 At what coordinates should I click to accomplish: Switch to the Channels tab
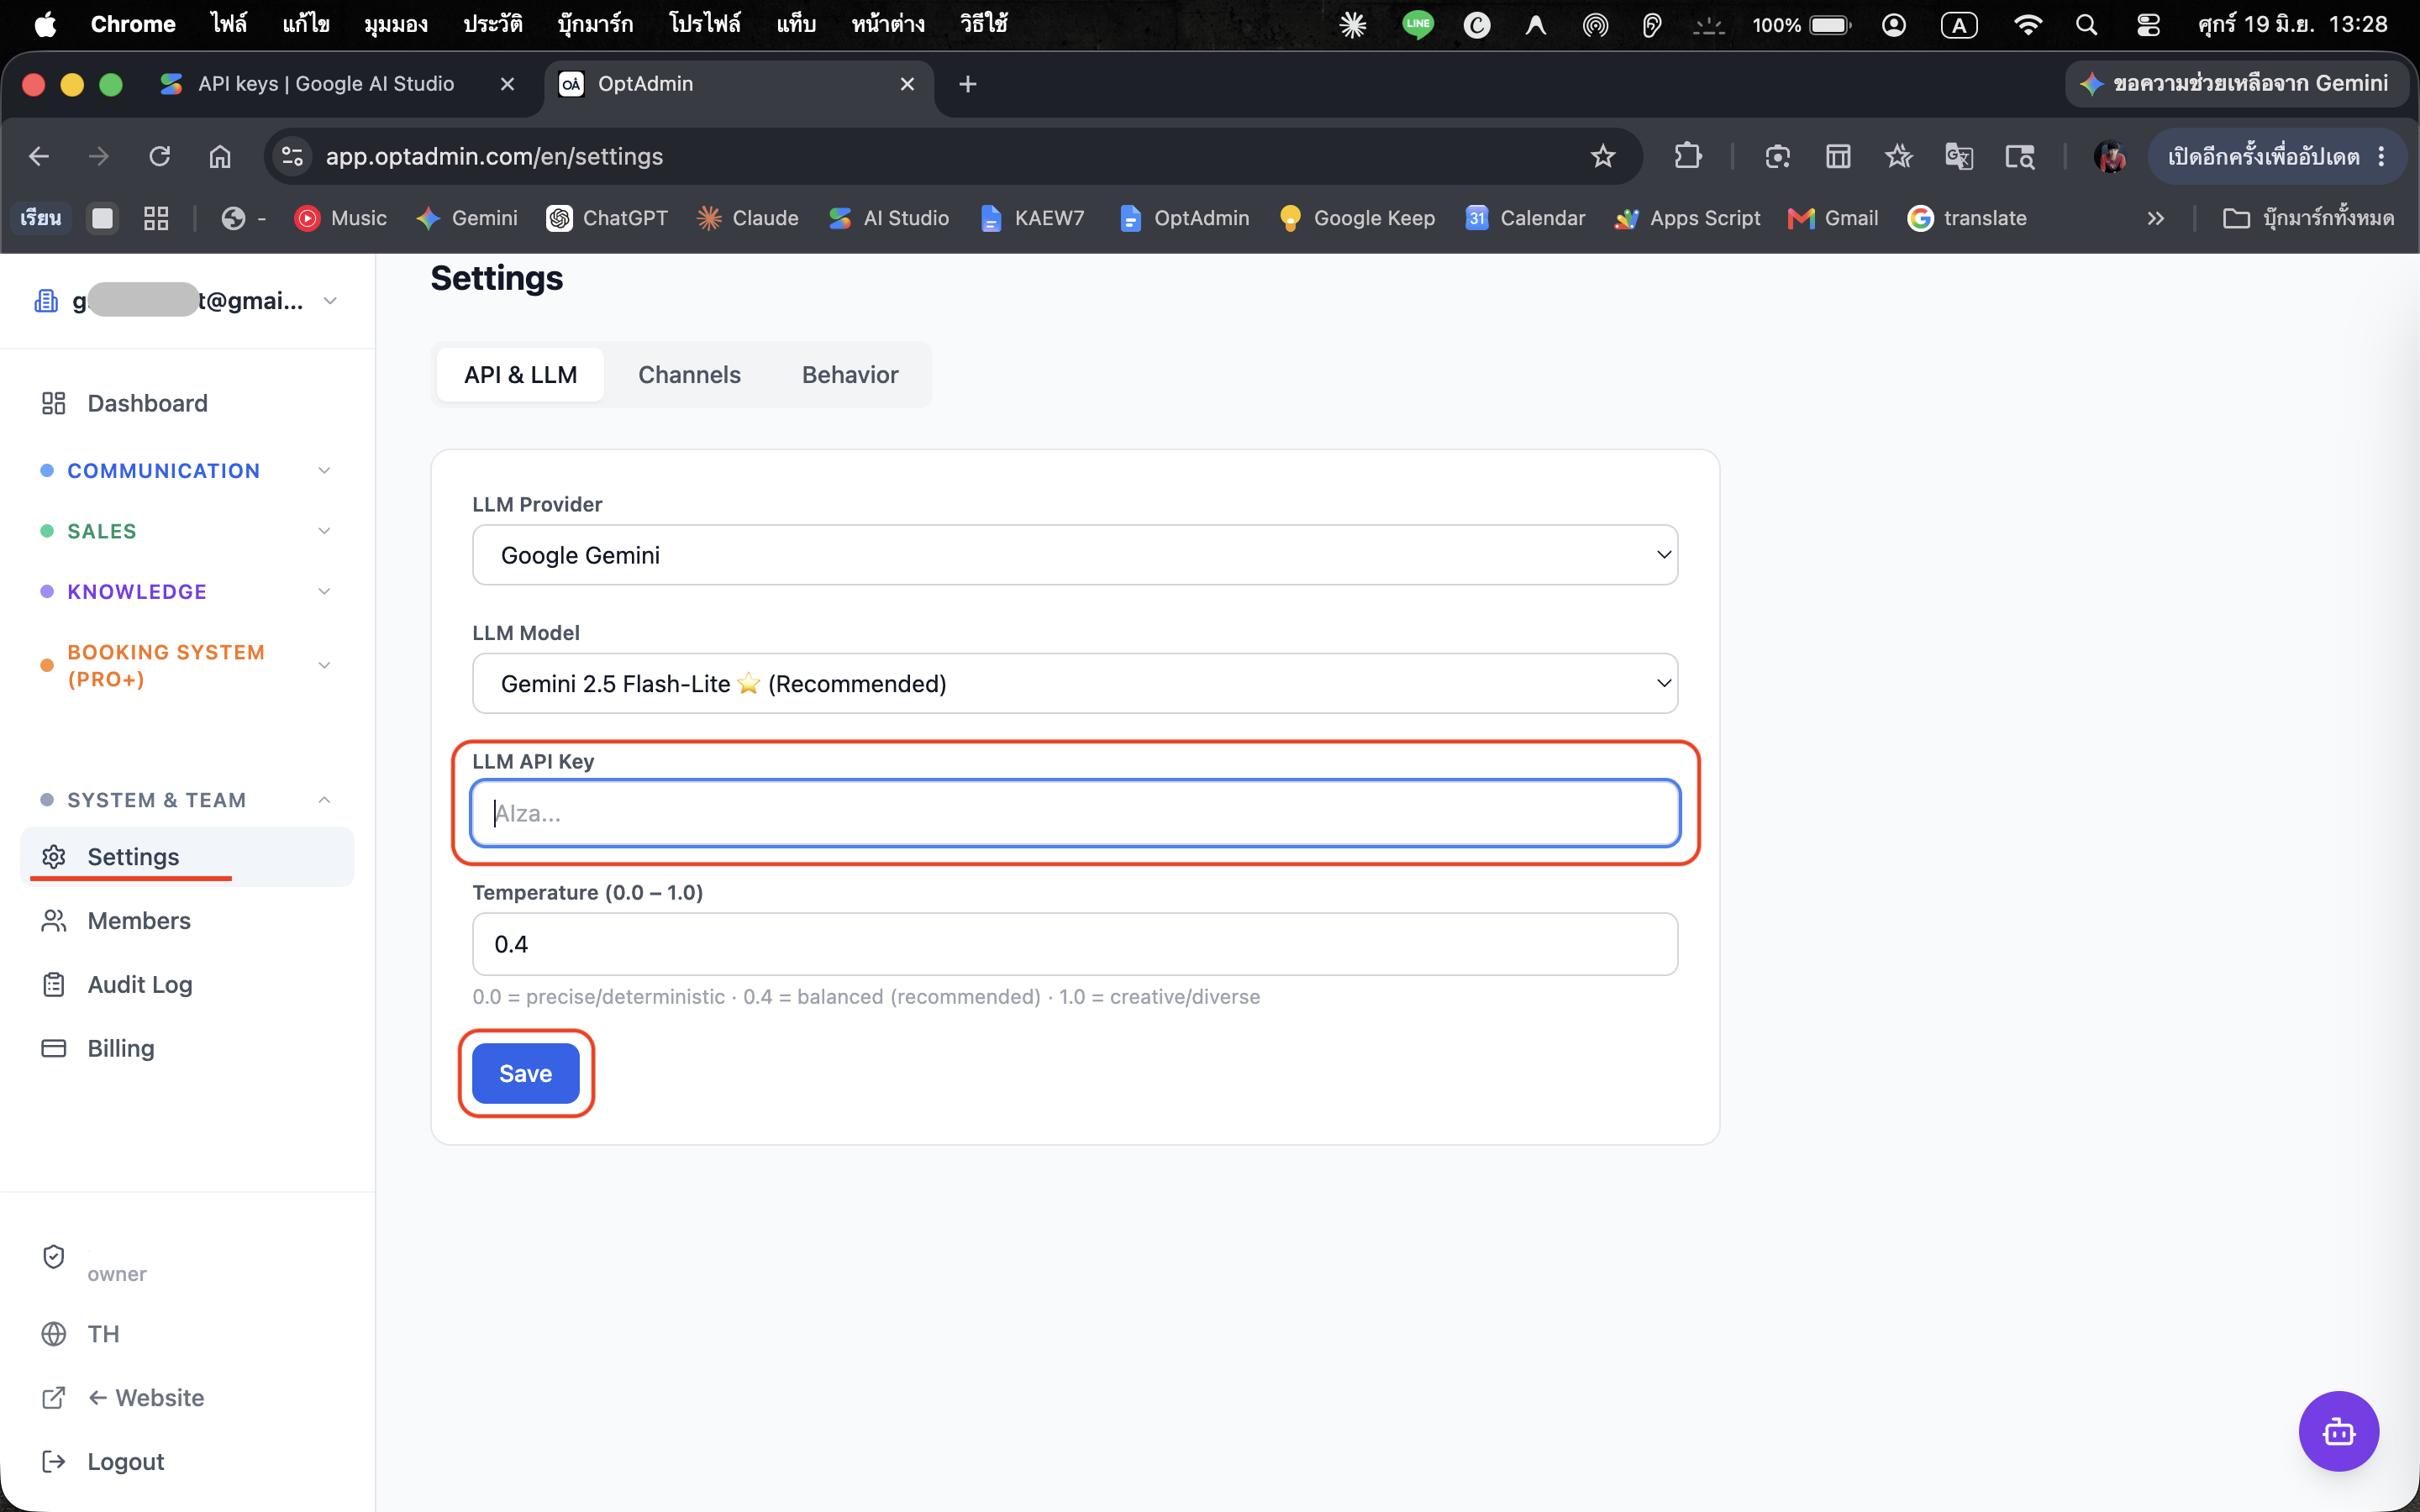point(689,375)
